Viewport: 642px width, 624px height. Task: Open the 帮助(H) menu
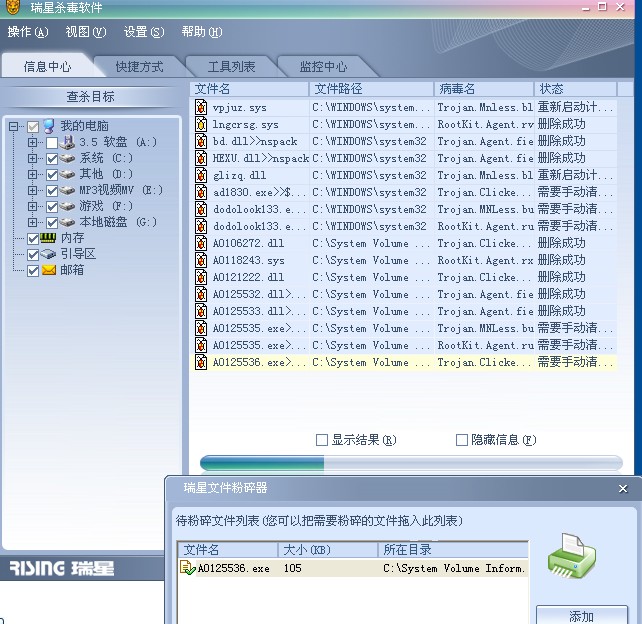click(202, 32)
